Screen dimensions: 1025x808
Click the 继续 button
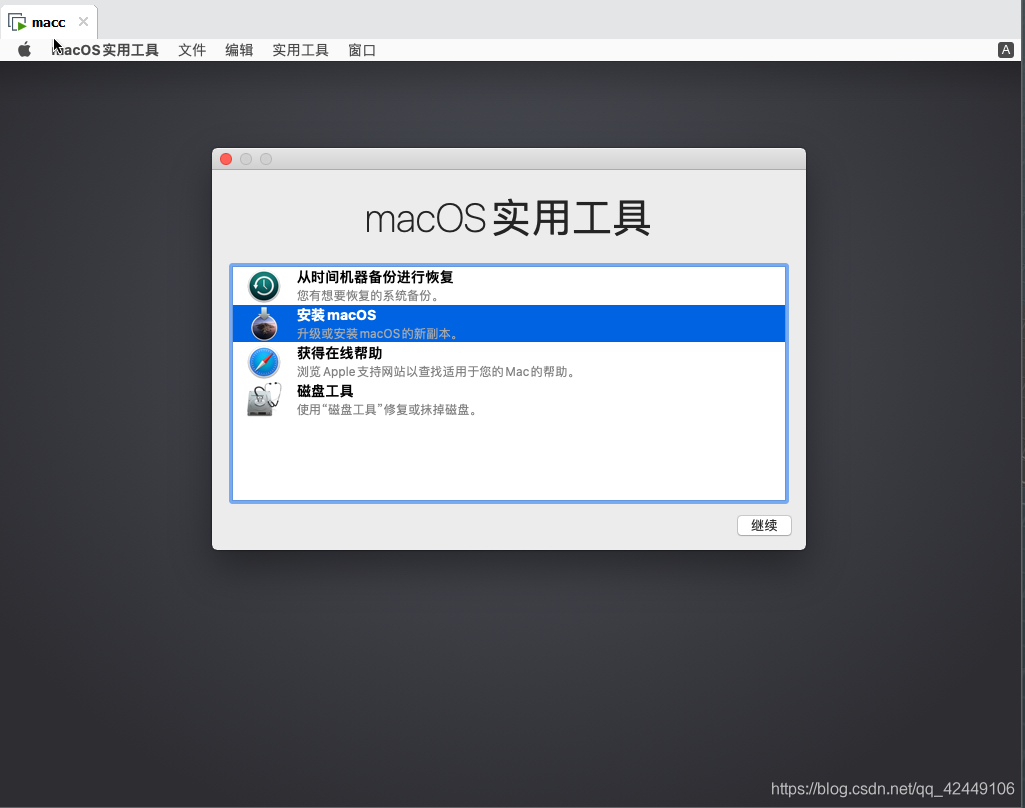tap(764, 526)
